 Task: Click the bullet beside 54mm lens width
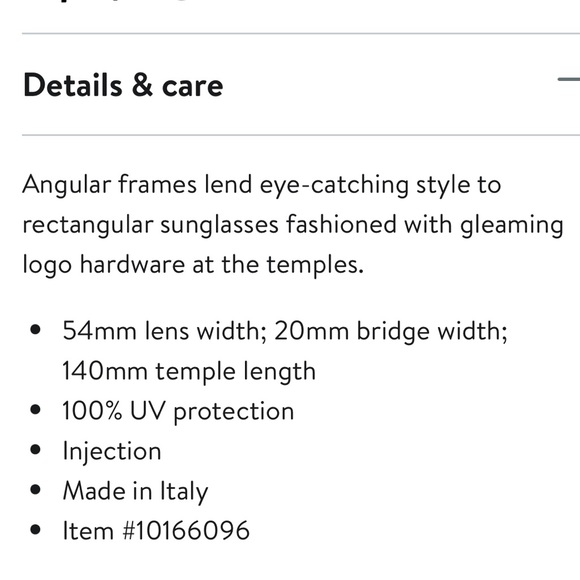(x=36, y=329)
